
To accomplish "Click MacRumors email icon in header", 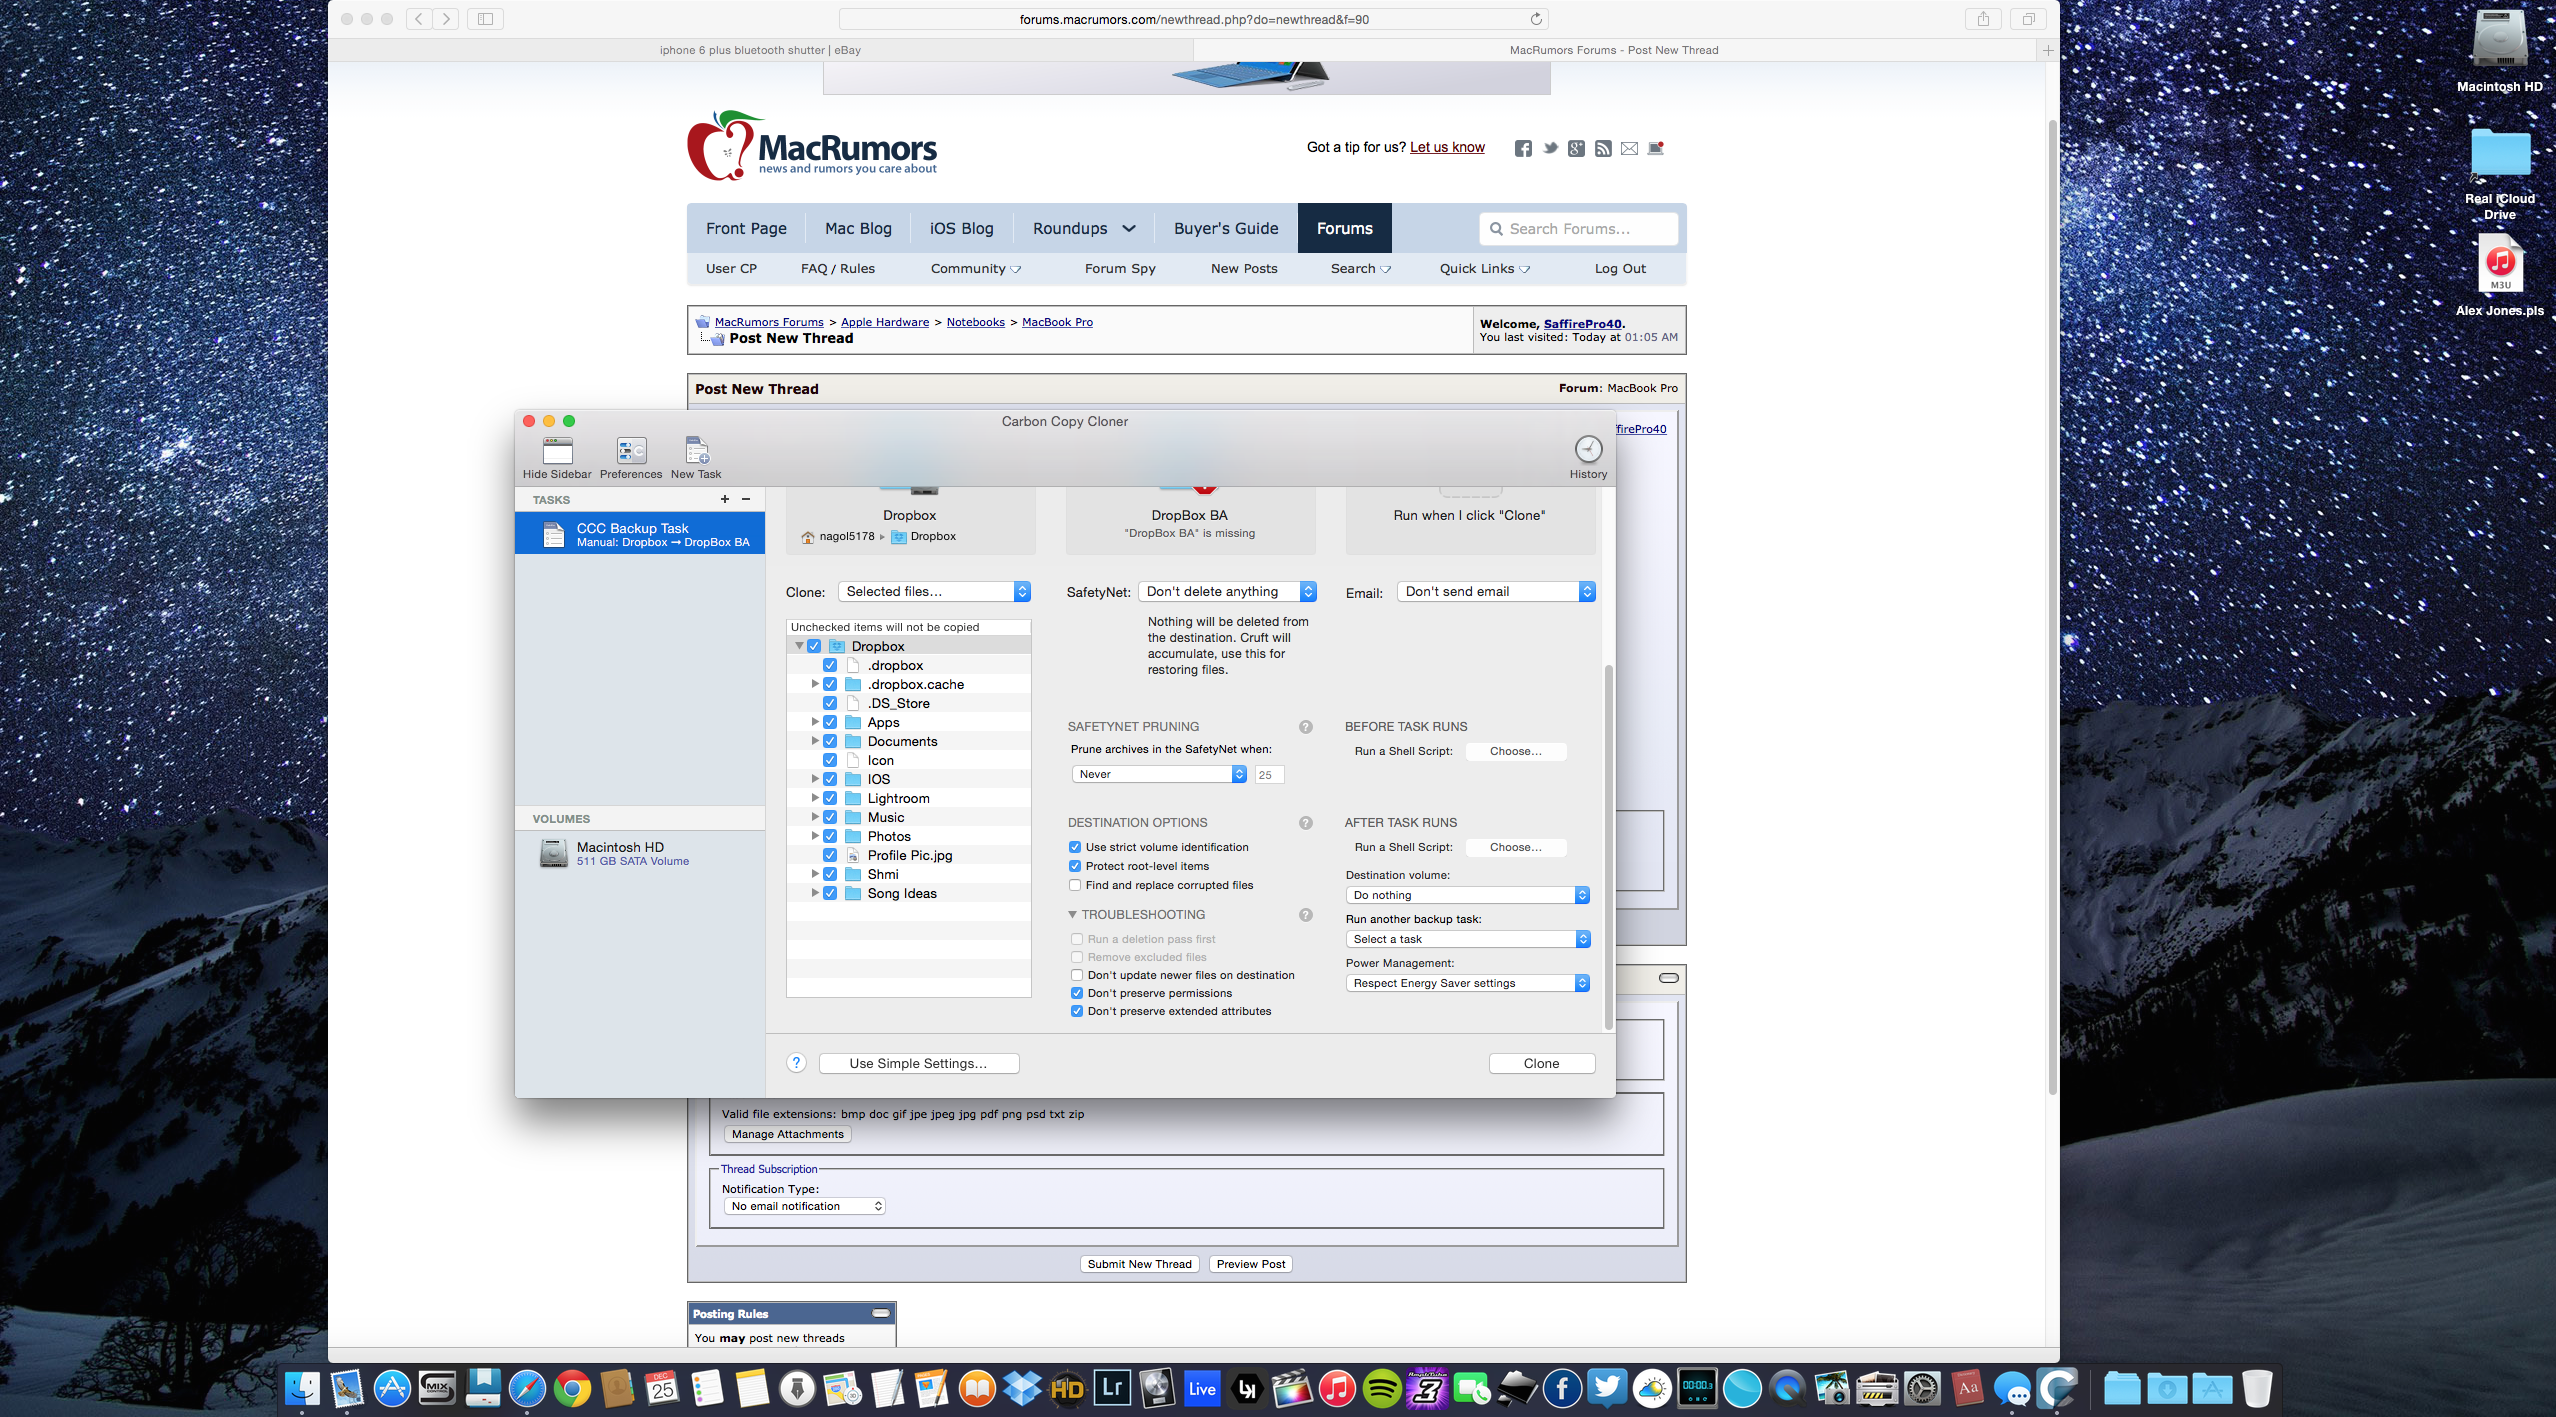I will click(x=1629, y=148).
